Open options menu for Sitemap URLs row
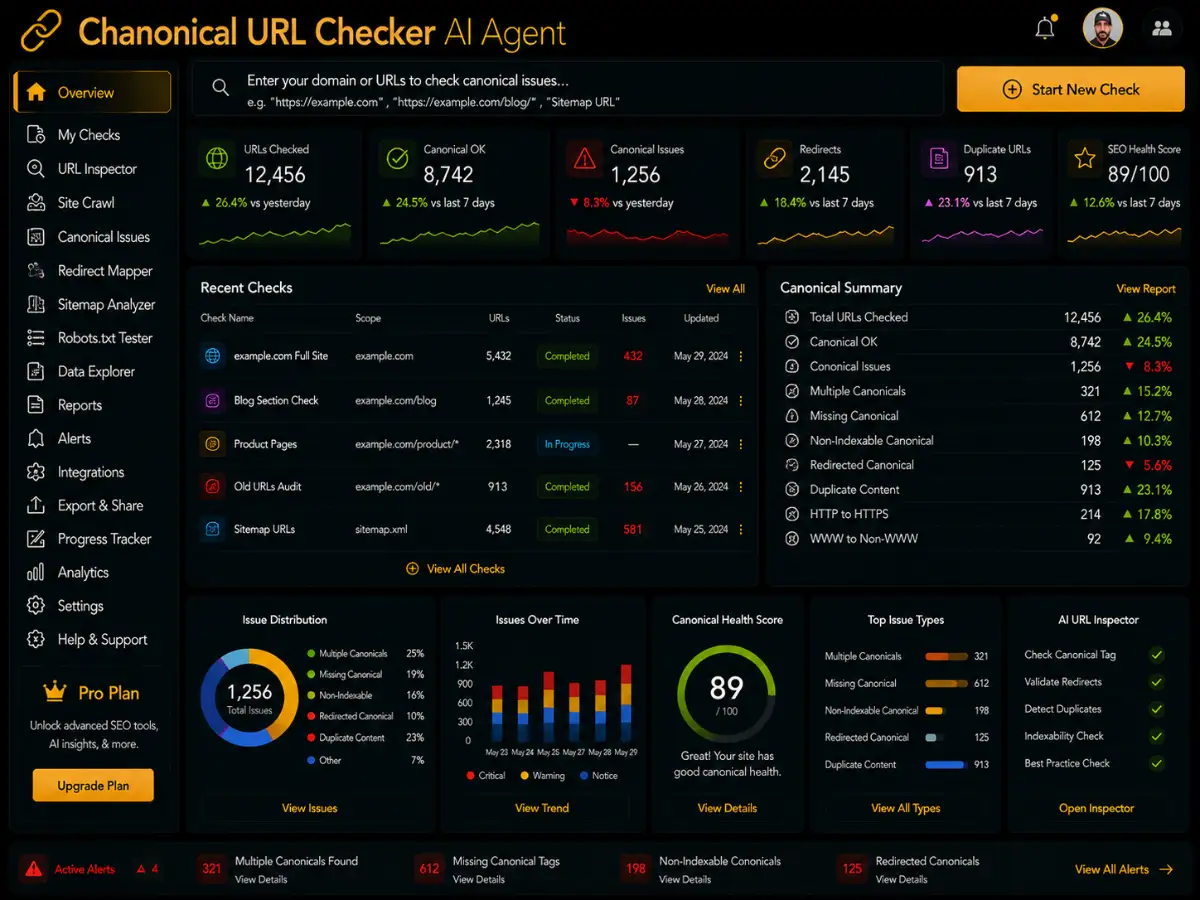Viewport: 1200px width, 900px height. point(741,529)
